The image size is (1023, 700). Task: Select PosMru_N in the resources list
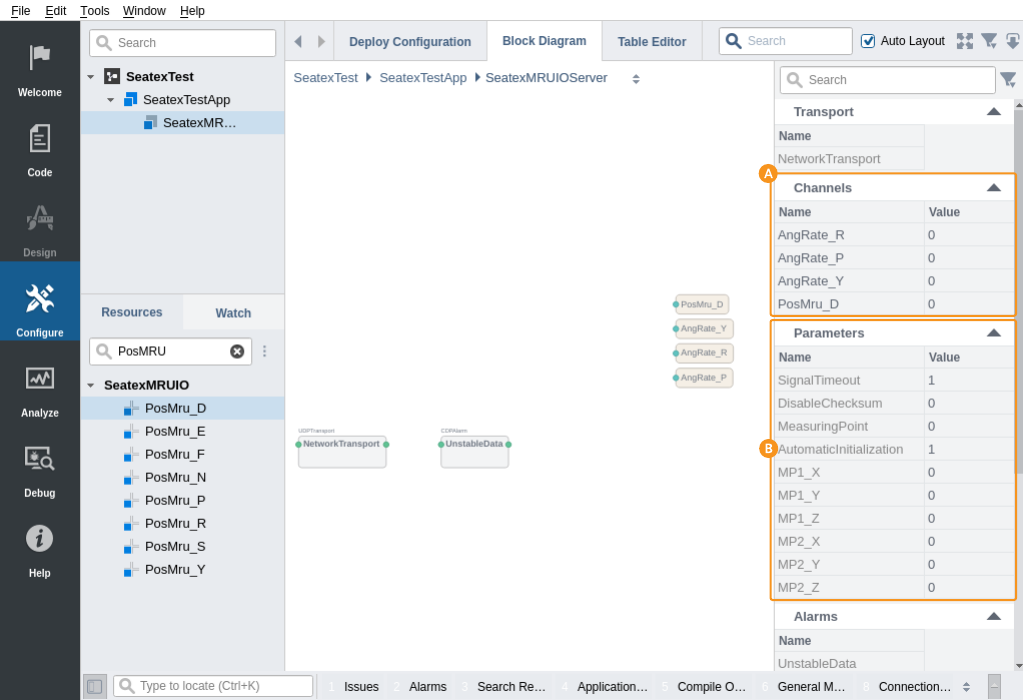point(175,477)
